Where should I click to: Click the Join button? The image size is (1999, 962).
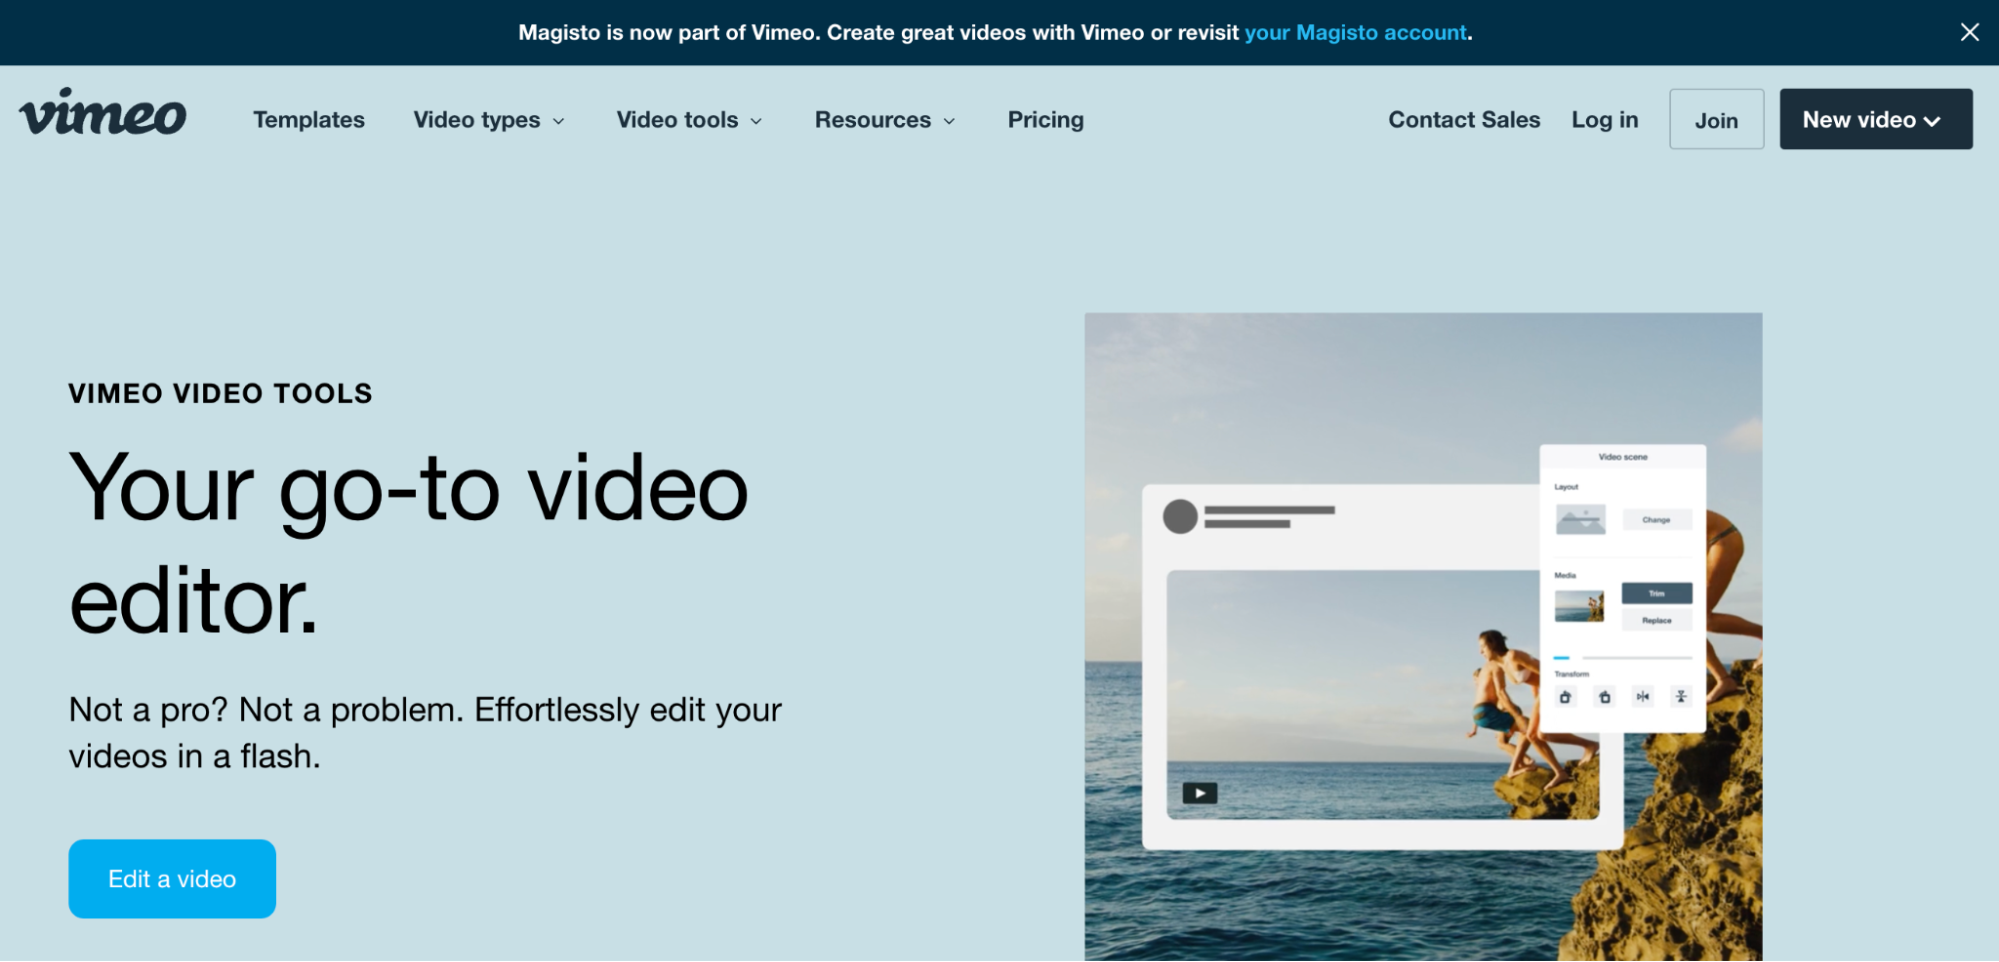(x=1716, y=119)
